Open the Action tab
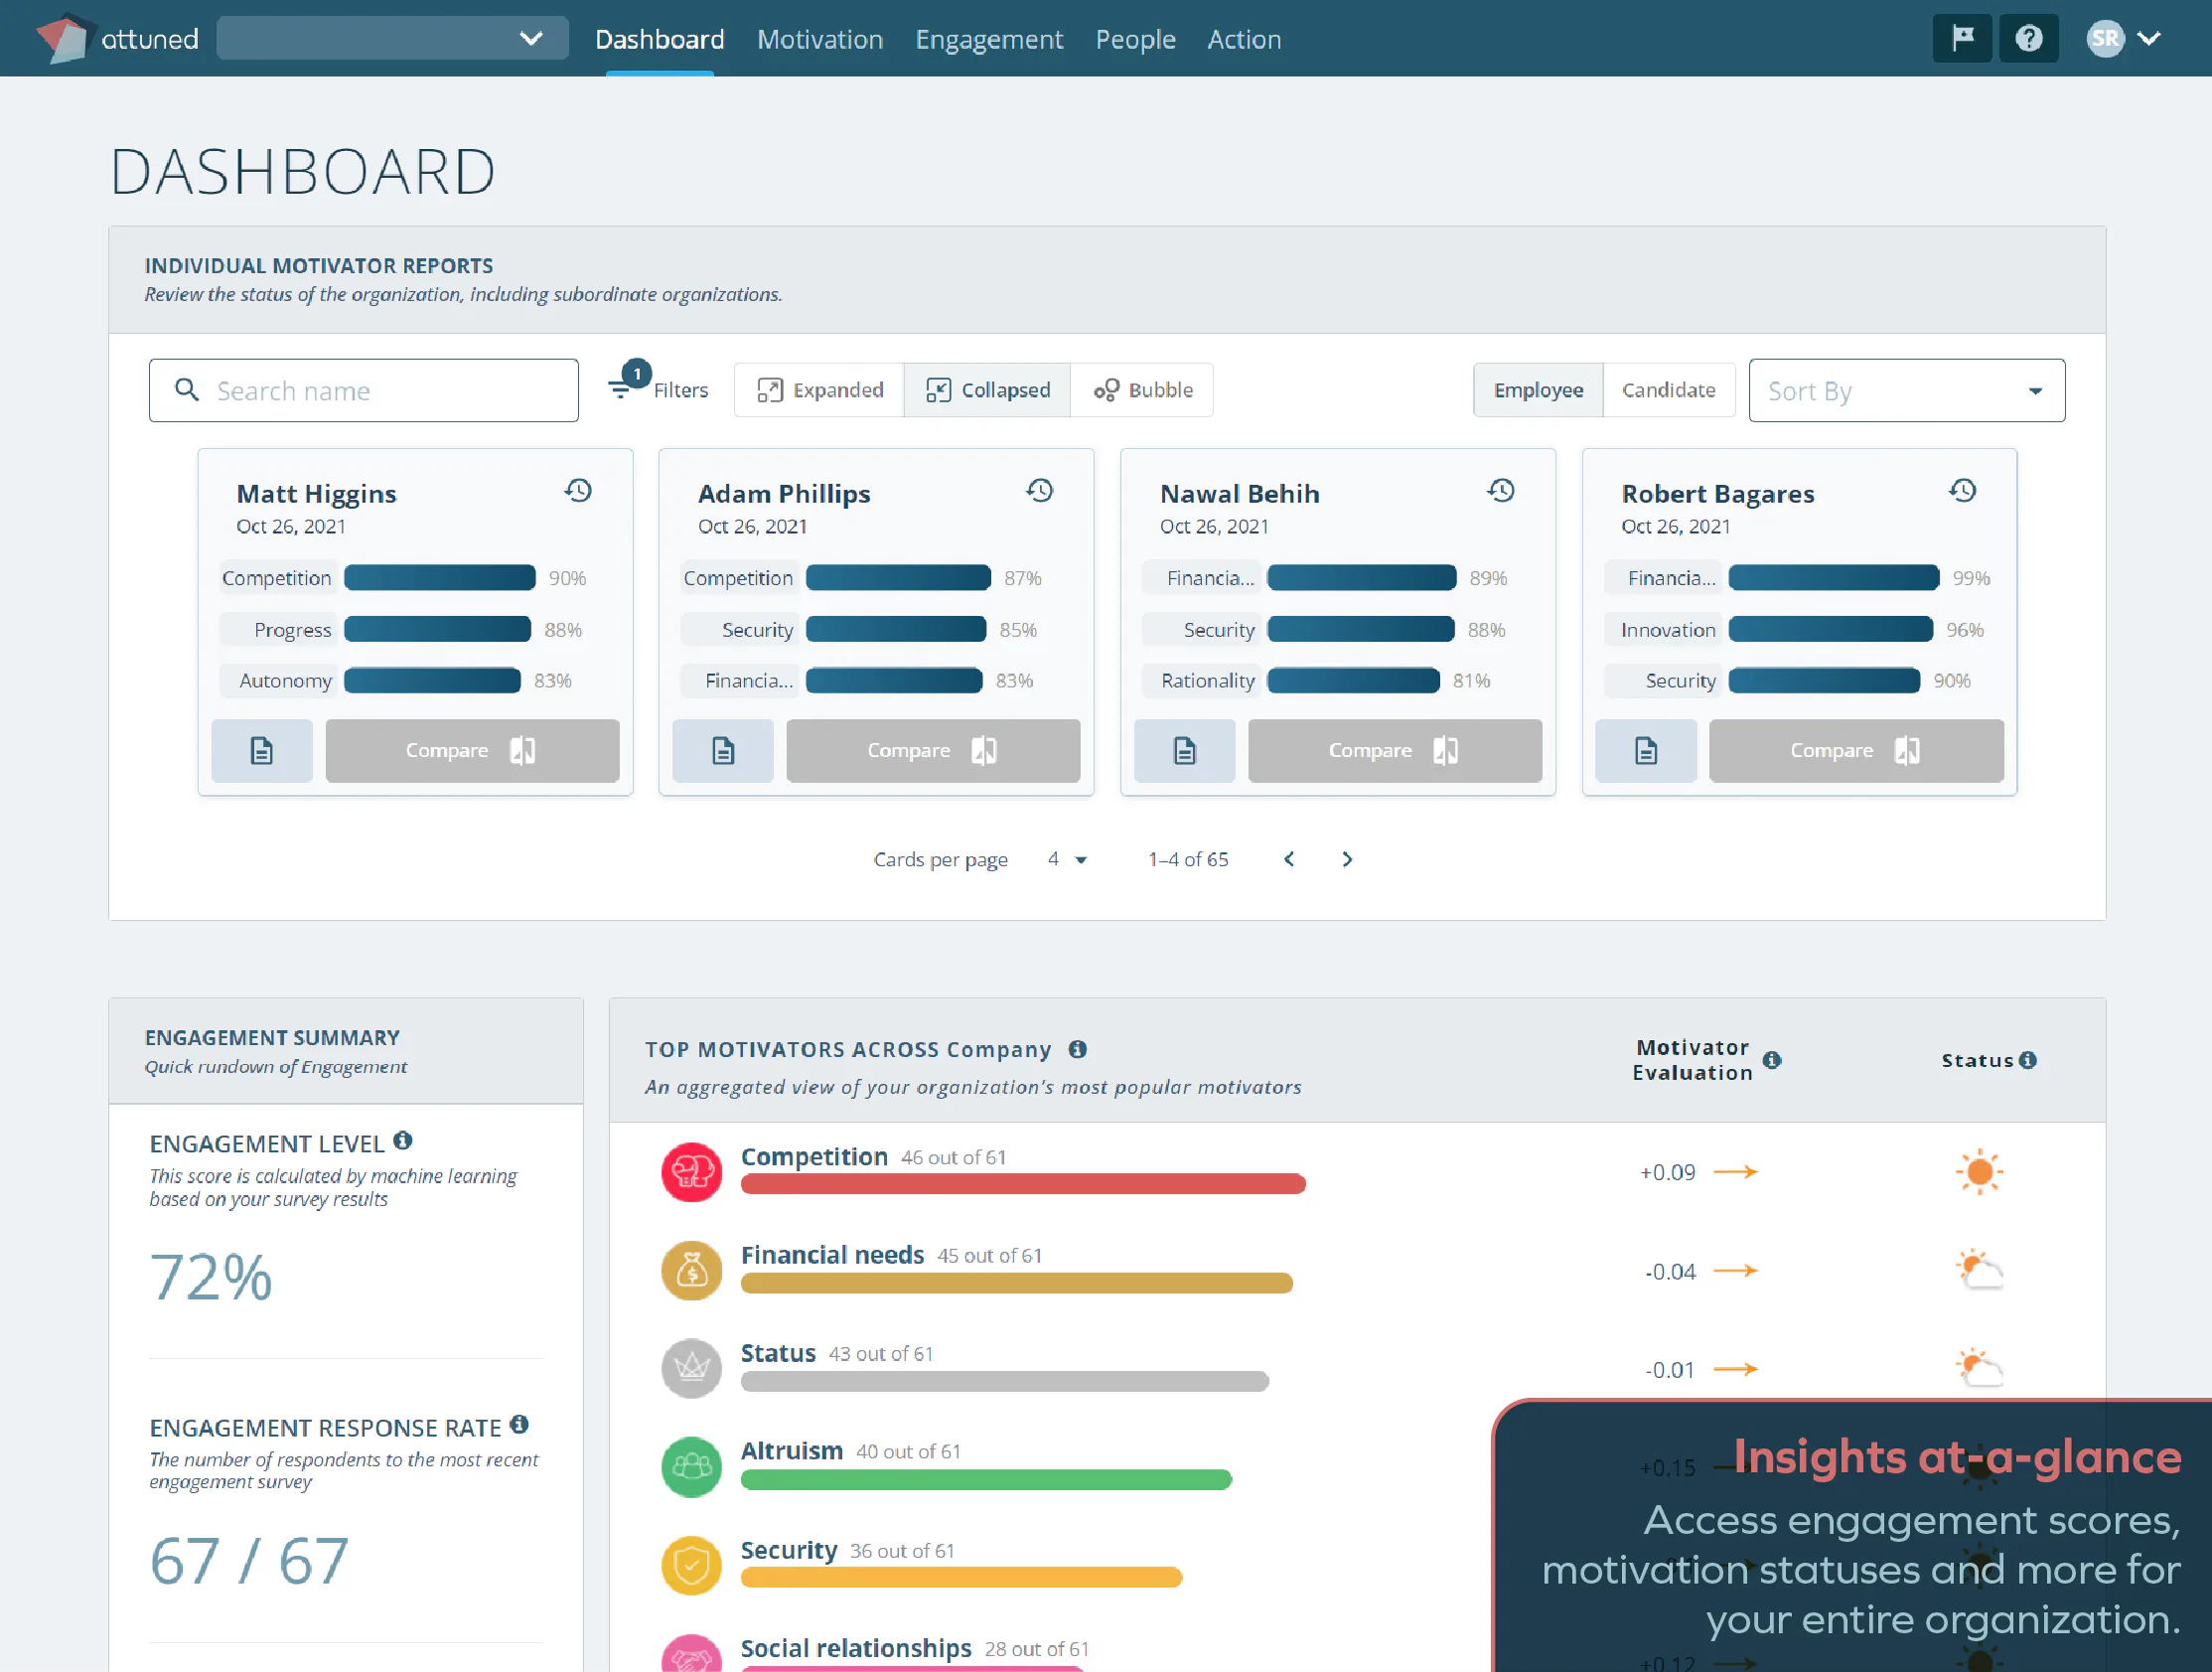Viewport: 2212px width, 1672px height. click(1244, 39)
